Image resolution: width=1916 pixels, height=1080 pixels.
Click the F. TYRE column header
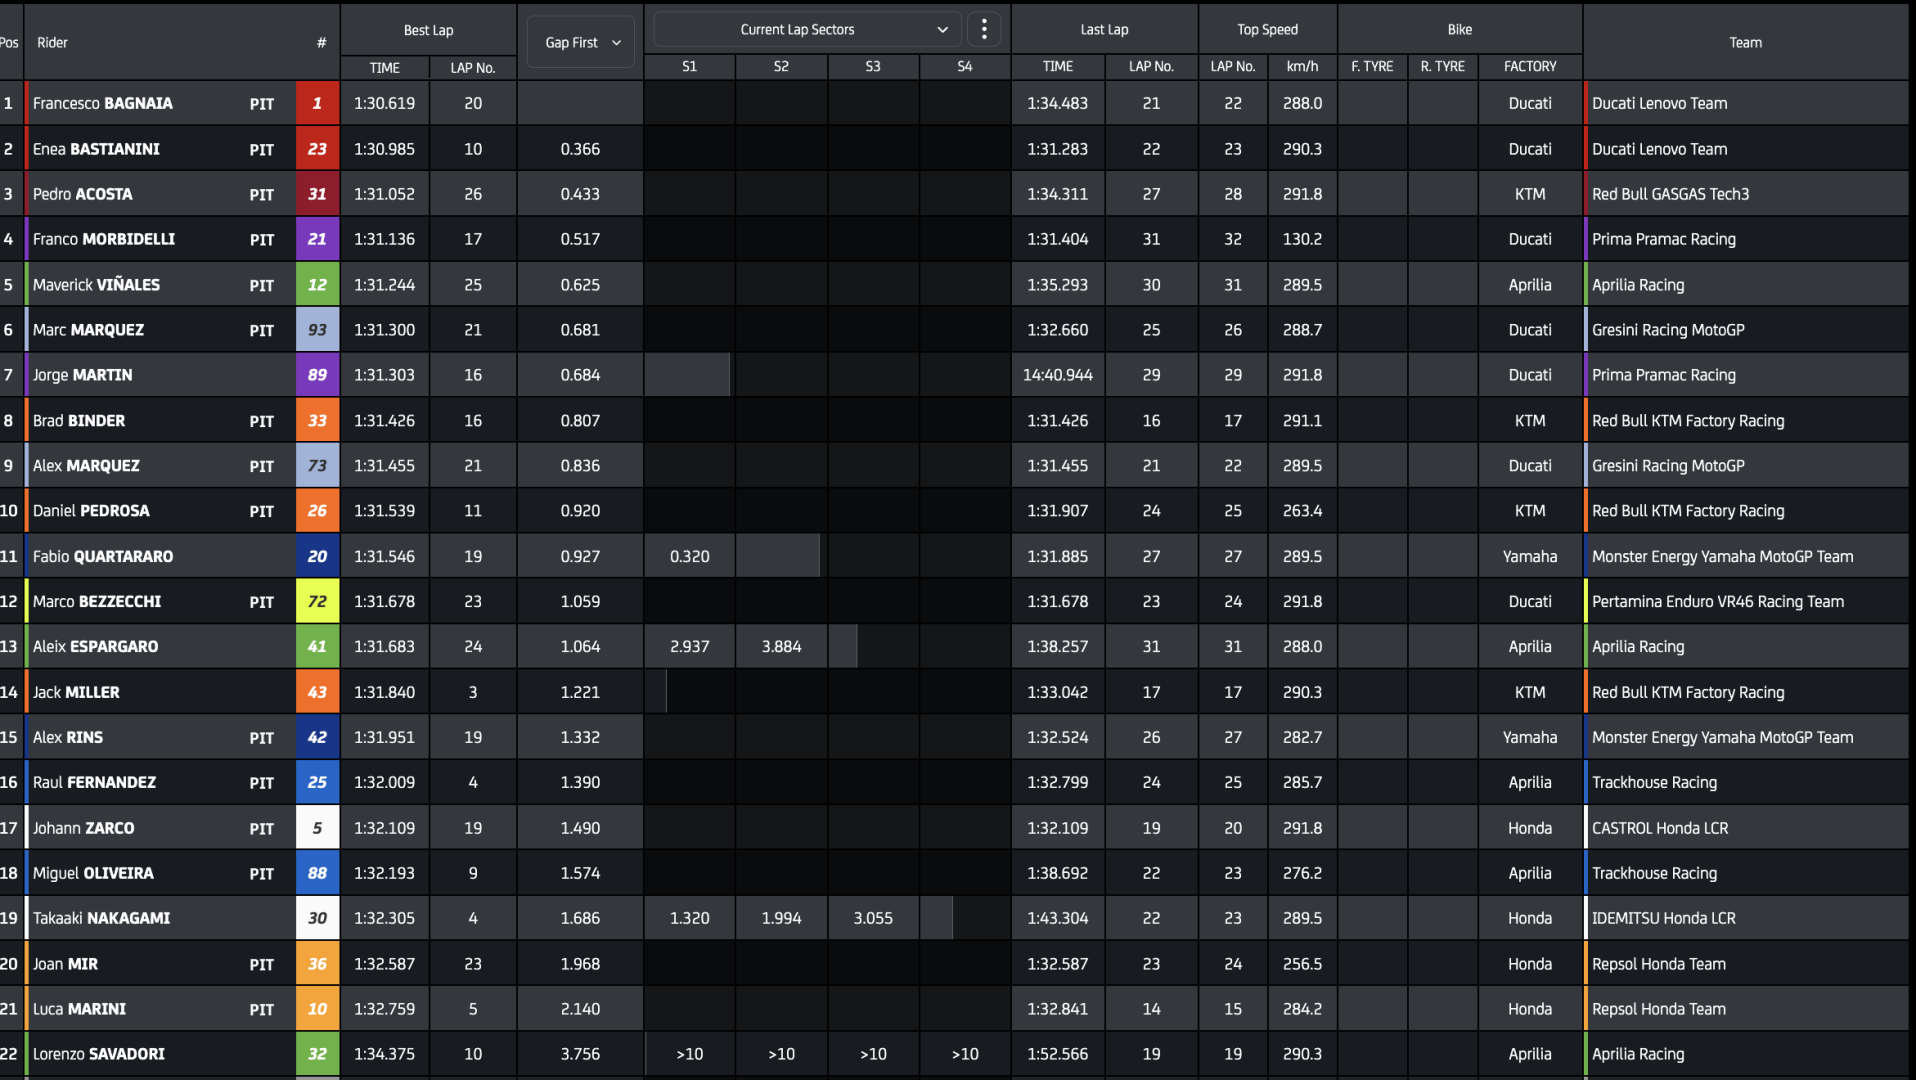1372,66
